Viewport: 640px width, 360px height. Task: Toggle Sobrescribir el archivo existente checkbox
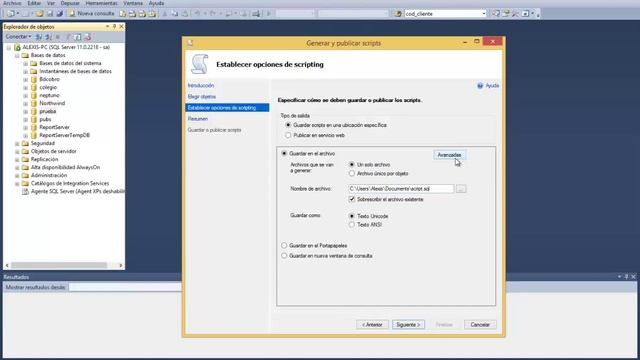352,199
